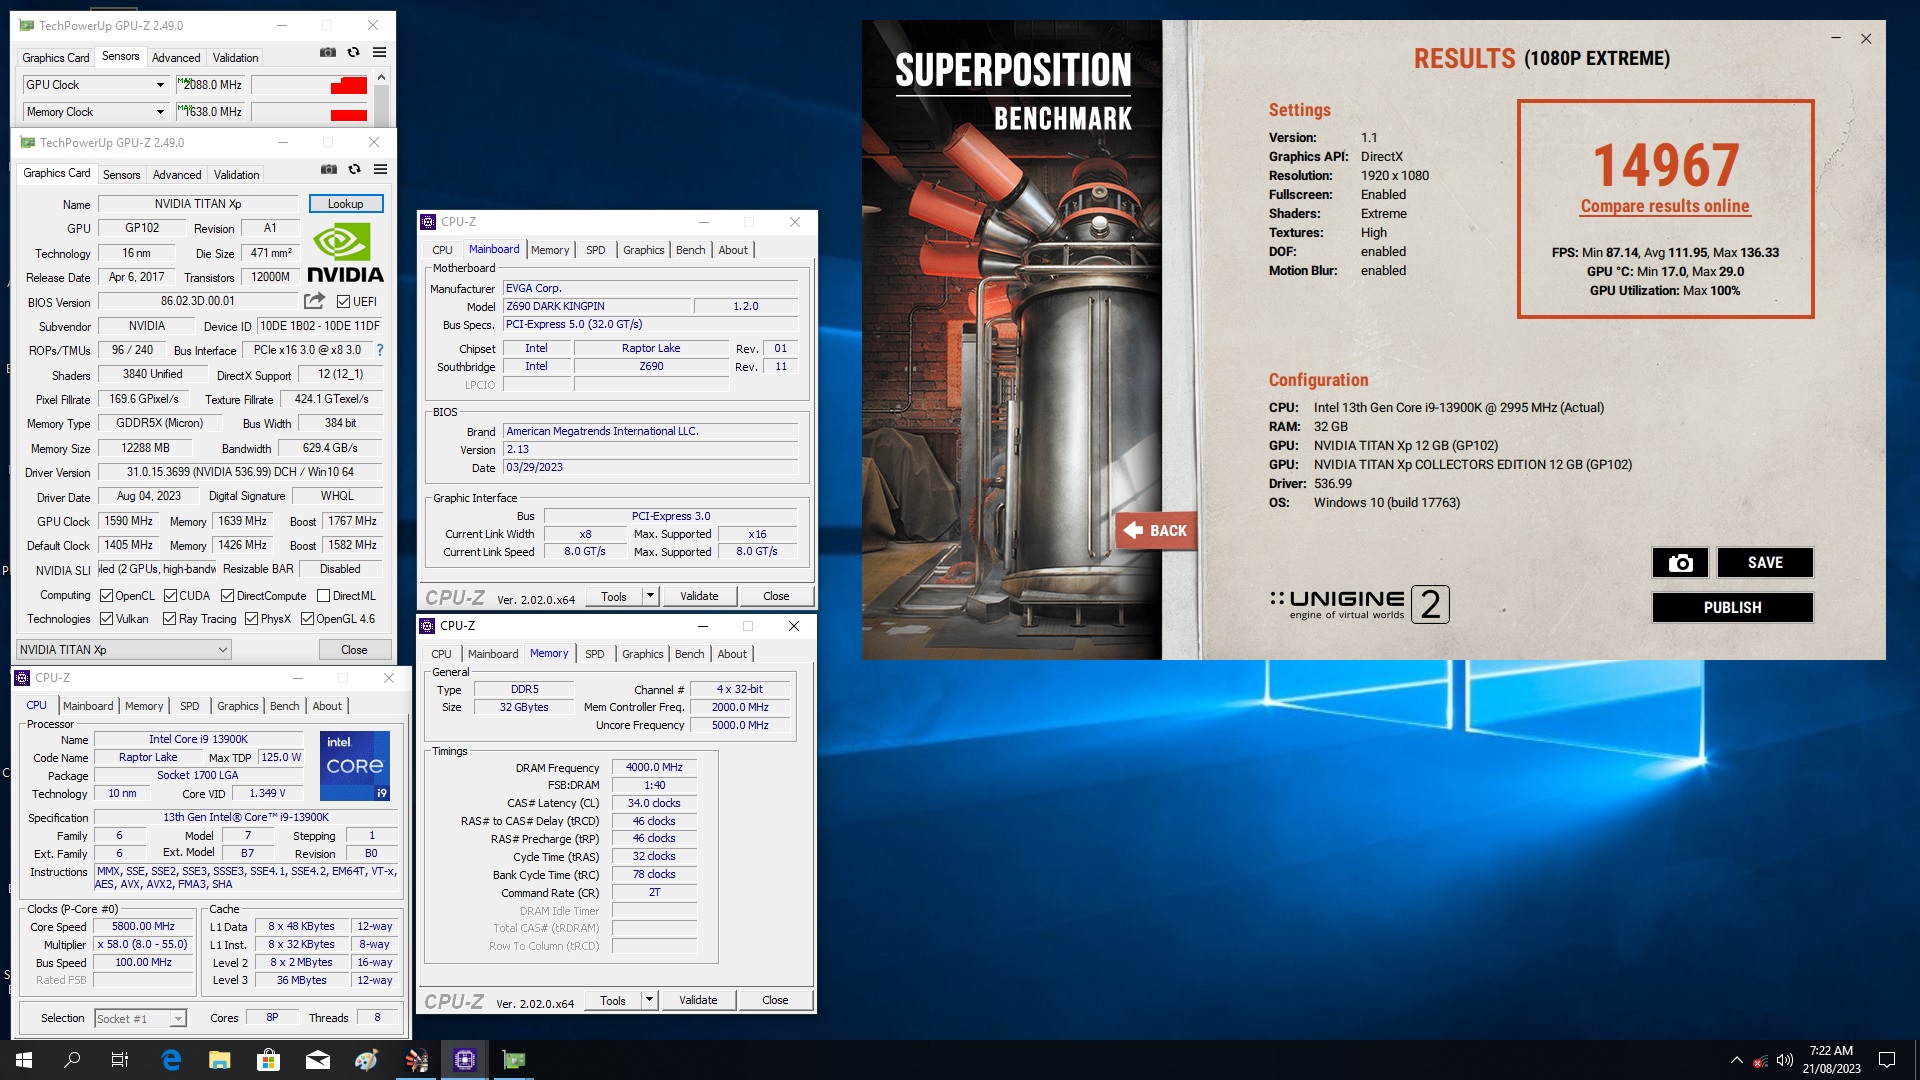Viewport: 1920px width, 1080px height.
Task: Click the Superposition SAVE button
Action: pyautogui.click(x=1765, y=563)
